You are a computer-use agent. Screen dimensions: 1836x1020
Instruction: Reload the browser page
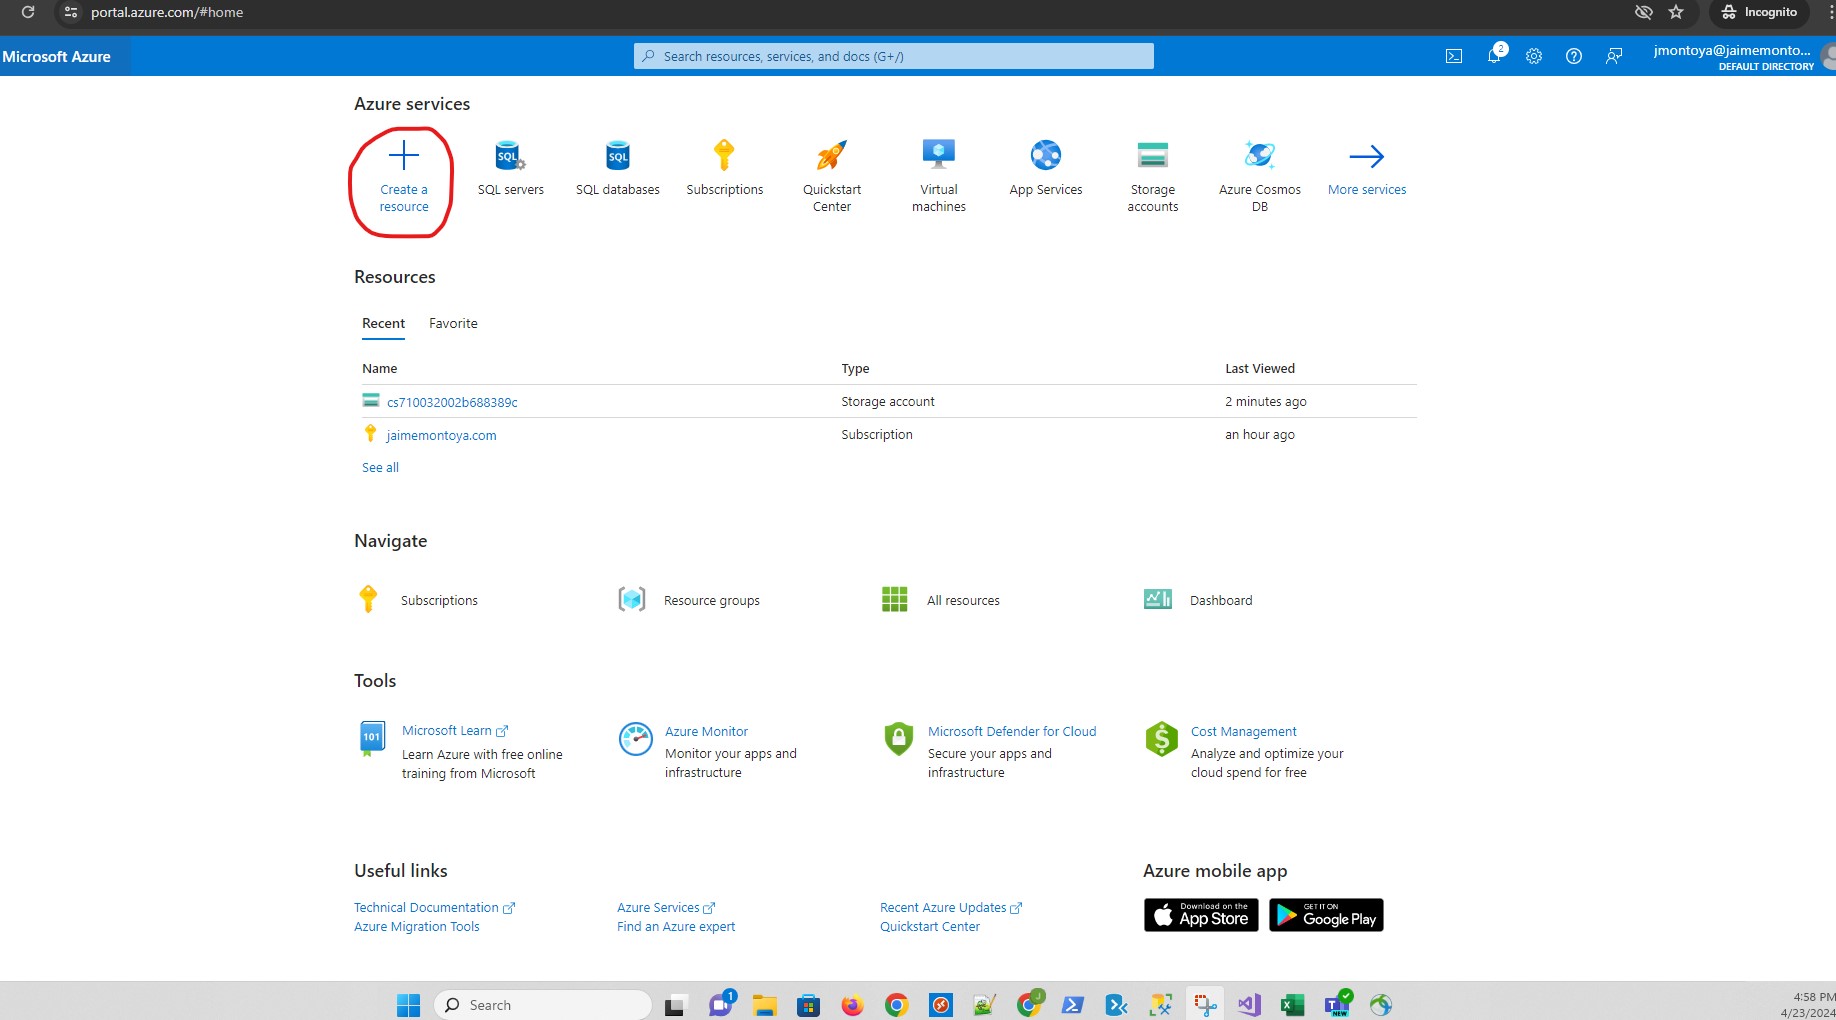[28, 12]
